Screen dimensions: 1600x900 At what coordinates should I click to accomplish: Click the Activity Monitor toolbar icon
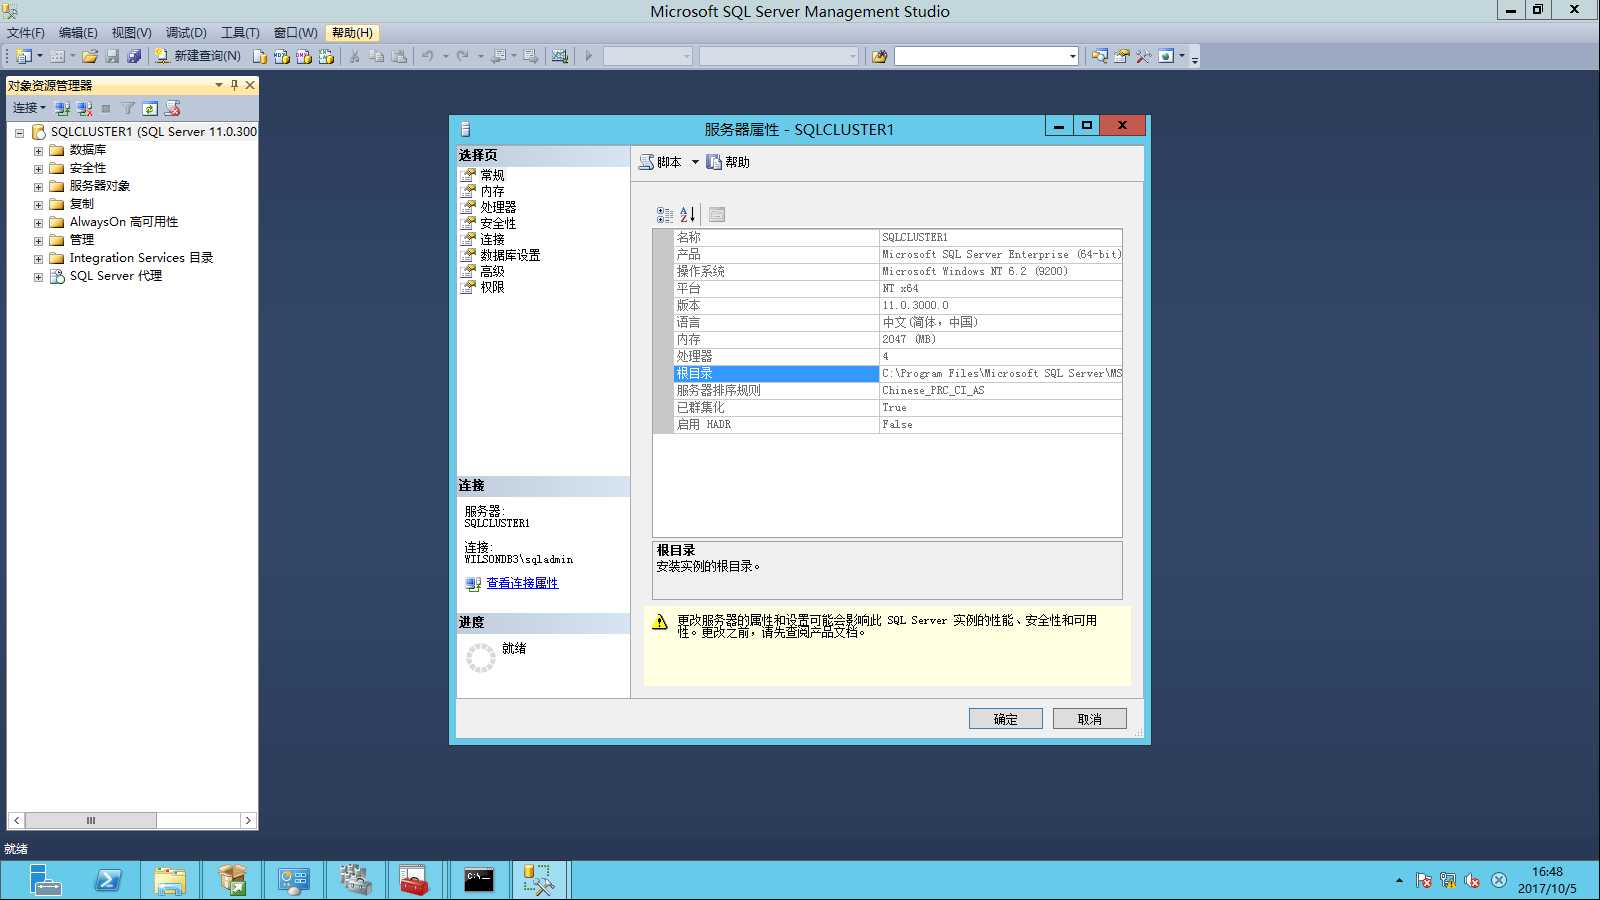coord(560,56)
